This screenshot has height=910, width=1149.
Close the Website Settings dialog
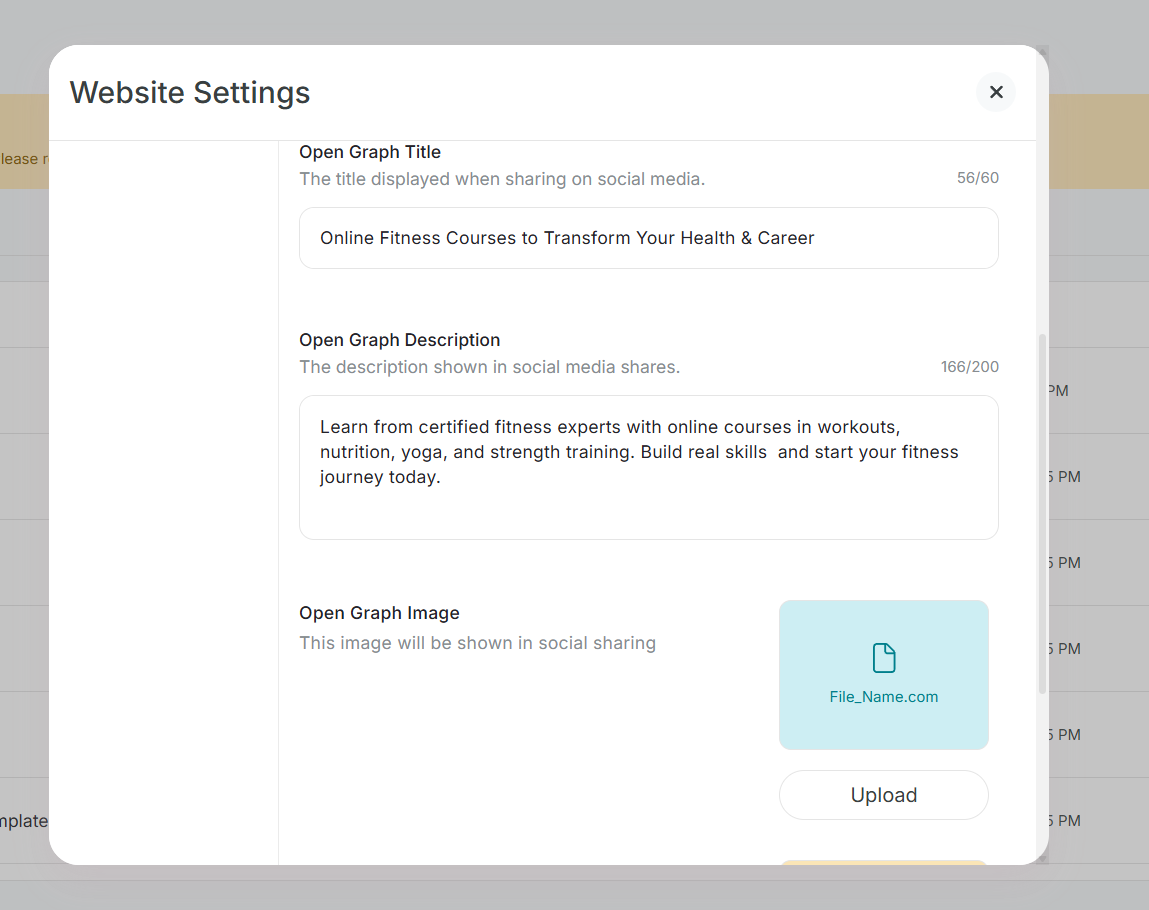pyautogui.click(x=995, y=92)
